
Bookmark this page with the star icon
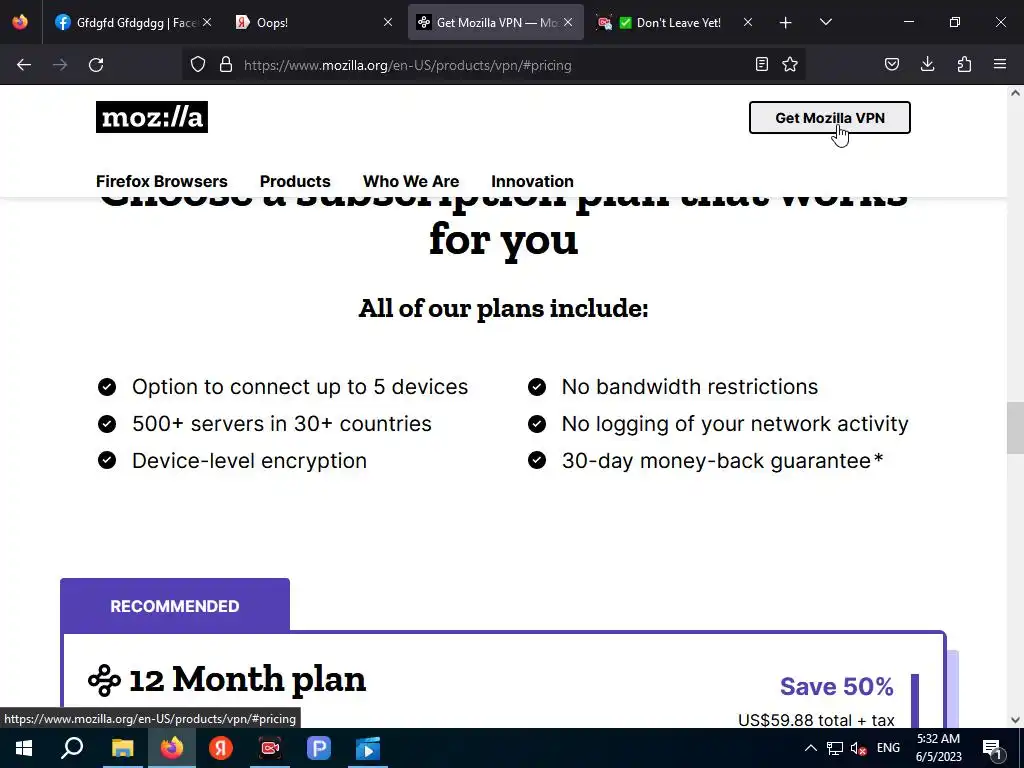point(790,64)
